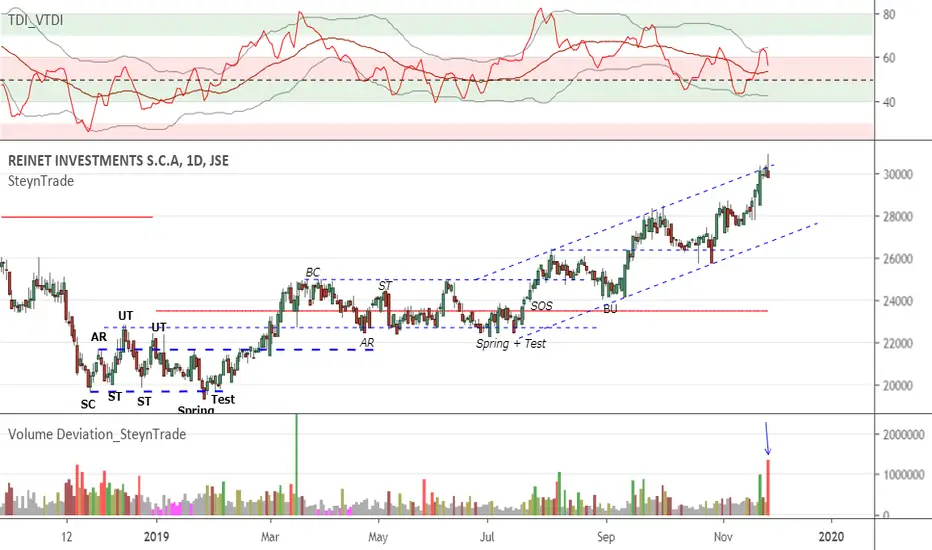Select the BC annotation on the price chart
The image size is (932, 550).
[313, 272]
